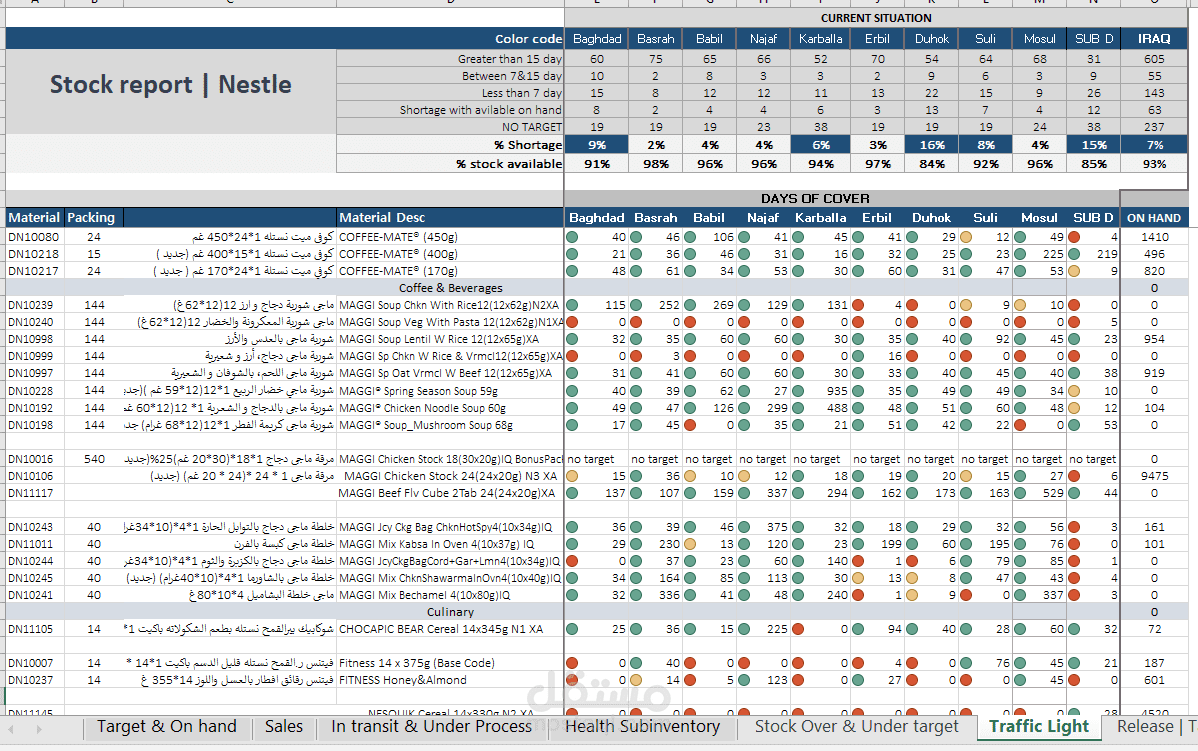Image resolution: width=1198 pixels, height=751 pixels.
Task: Click the red Karballa light in DN11105 row
Action: (798, 630)
